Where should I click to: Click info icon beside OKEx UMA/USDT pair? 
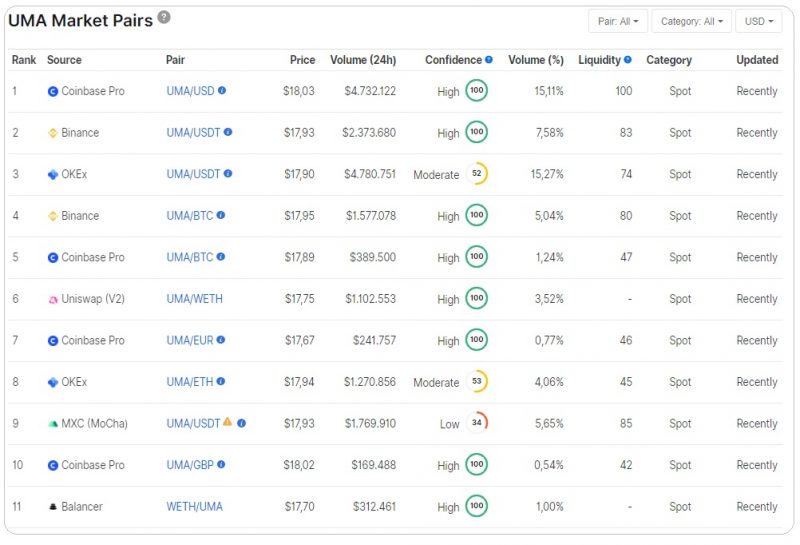click(228, 174)
